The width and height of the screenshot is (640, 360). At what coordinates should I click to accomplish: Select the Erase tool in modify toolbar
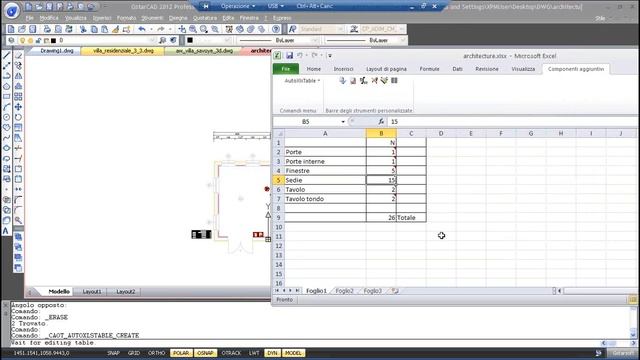[18, 56]
